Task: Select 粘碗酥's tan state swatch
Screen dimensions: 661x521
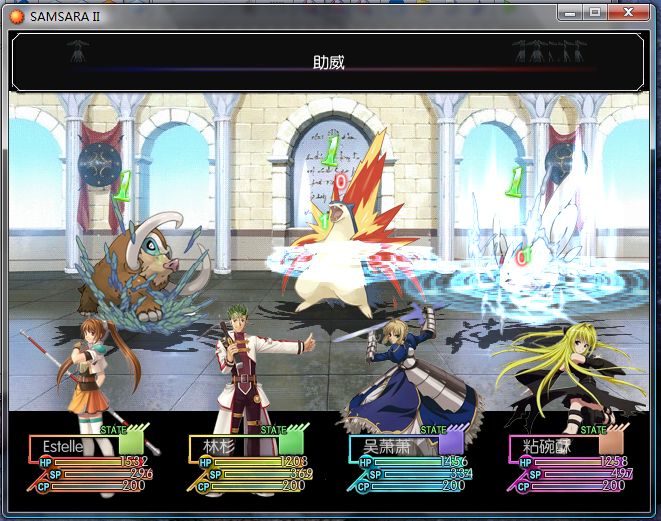Action: 611,443
